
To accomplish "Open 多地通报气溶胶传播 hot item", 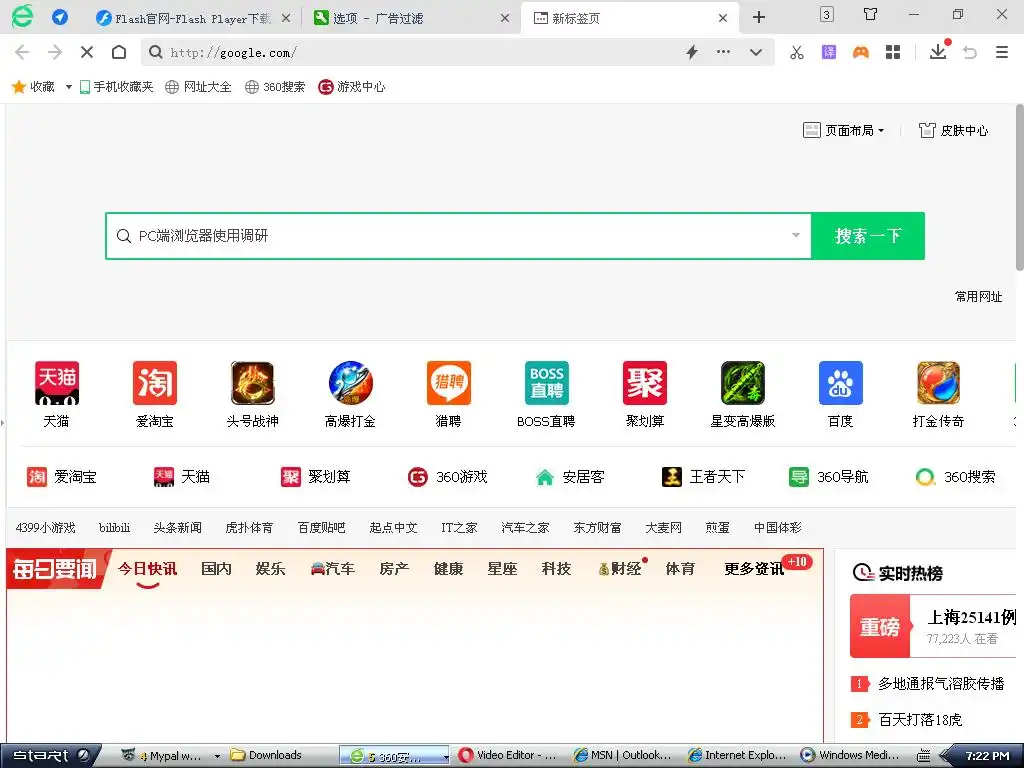I will [x=941, y=684].
